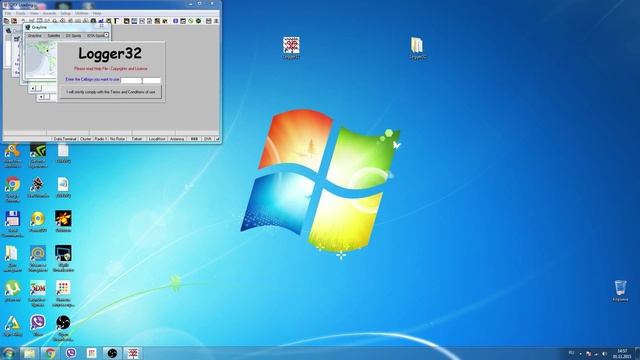
Task: Click the Data Terminal status bar panel
Action: point(65,139)
